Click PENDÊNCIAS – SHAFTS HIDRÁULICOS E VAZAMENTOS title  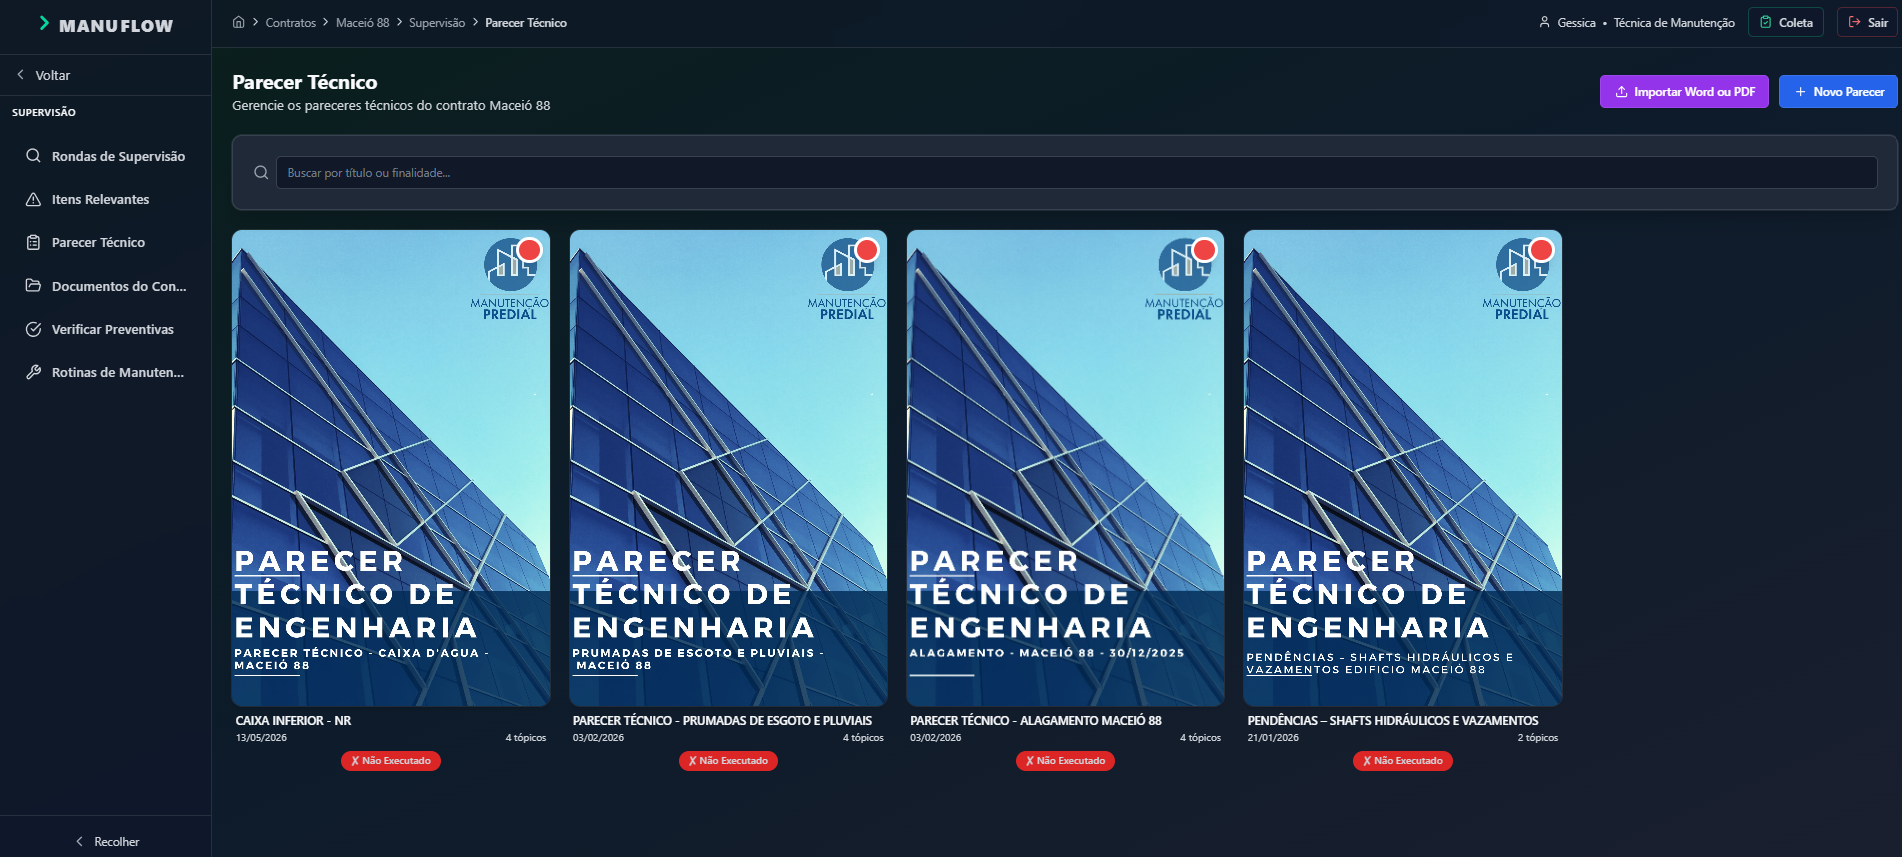click(x=1393, y=720)
